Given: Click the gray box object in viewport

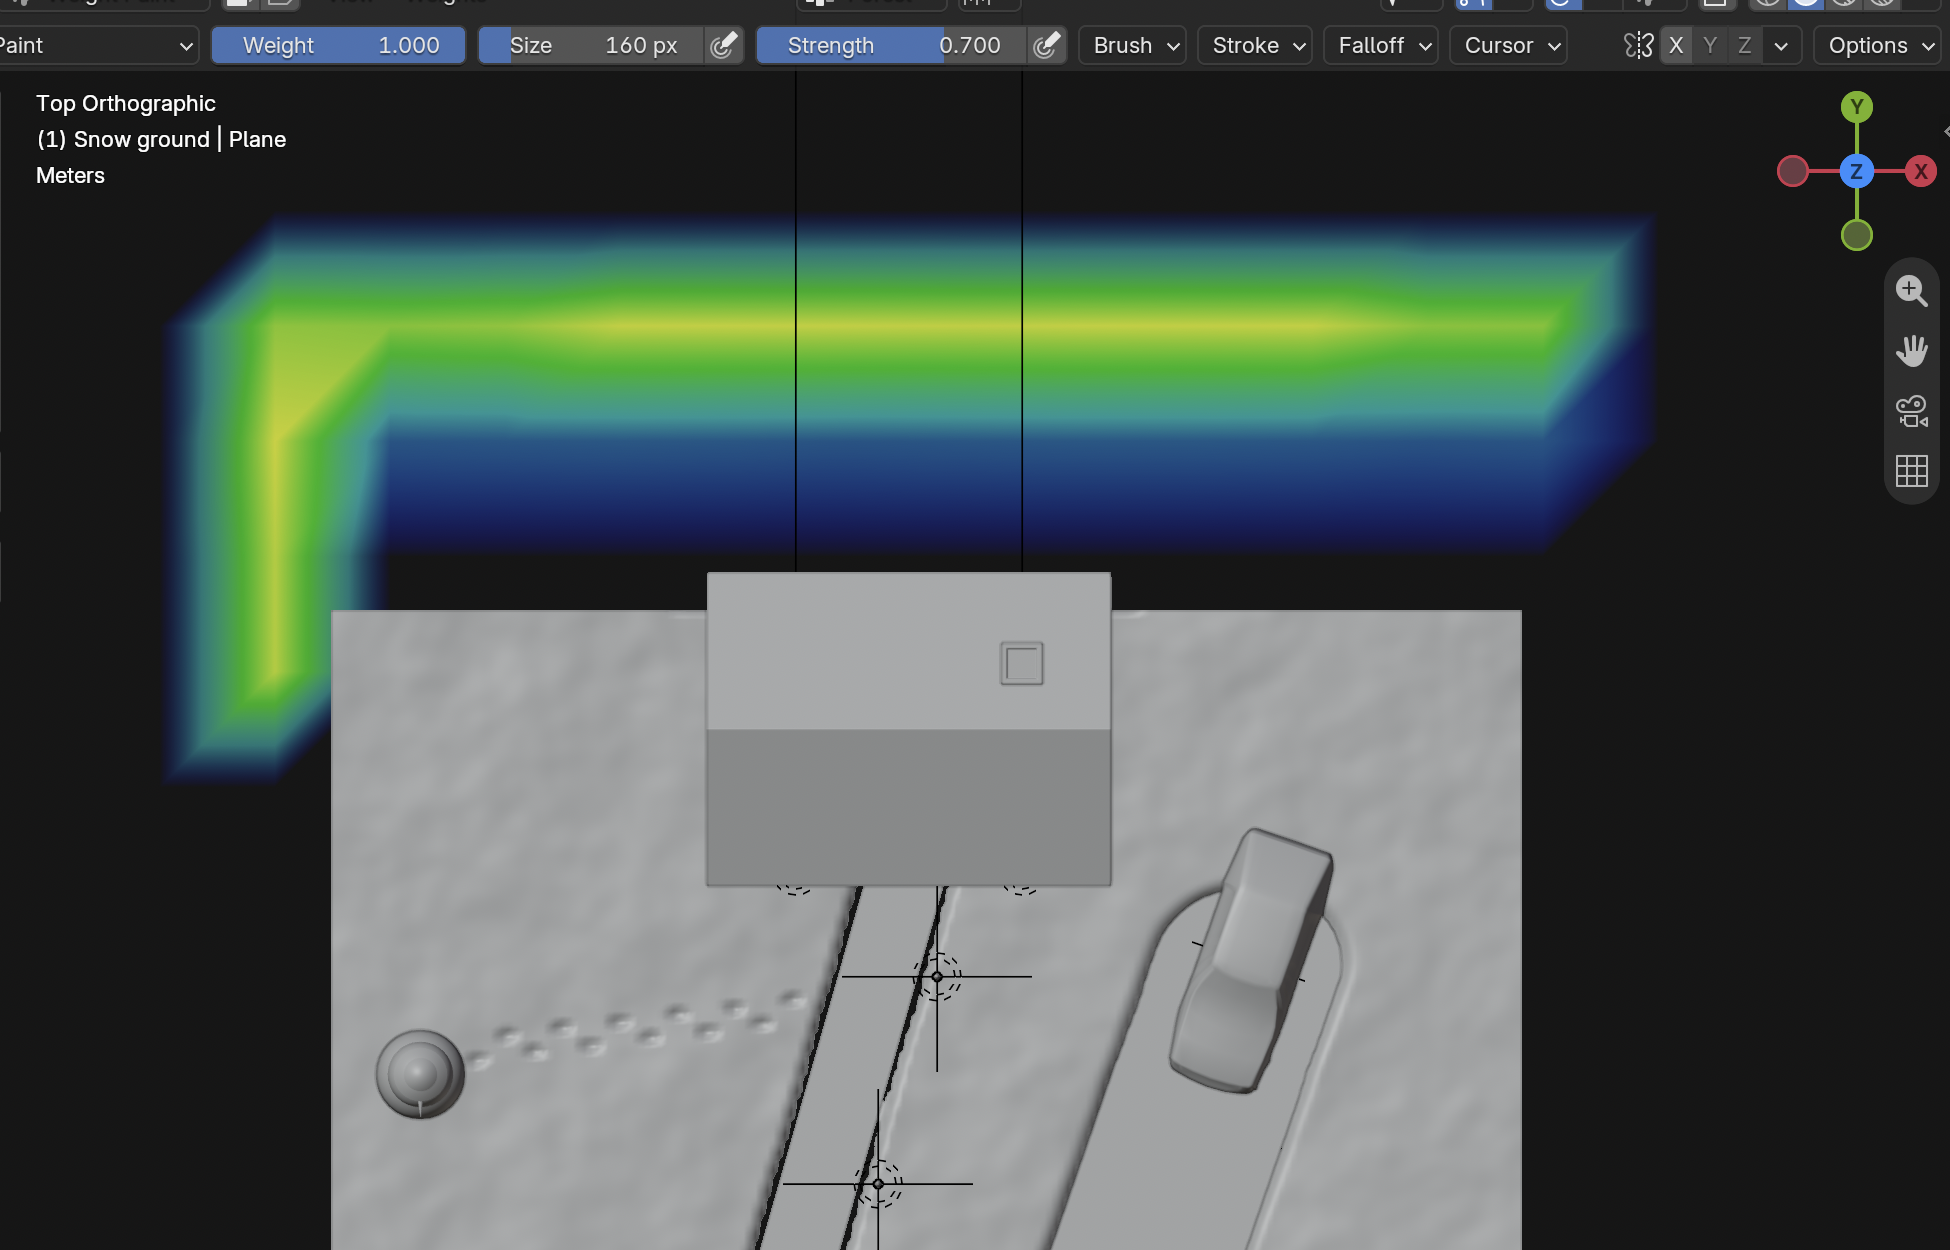Looking at the screenshot, I should 908,729.
